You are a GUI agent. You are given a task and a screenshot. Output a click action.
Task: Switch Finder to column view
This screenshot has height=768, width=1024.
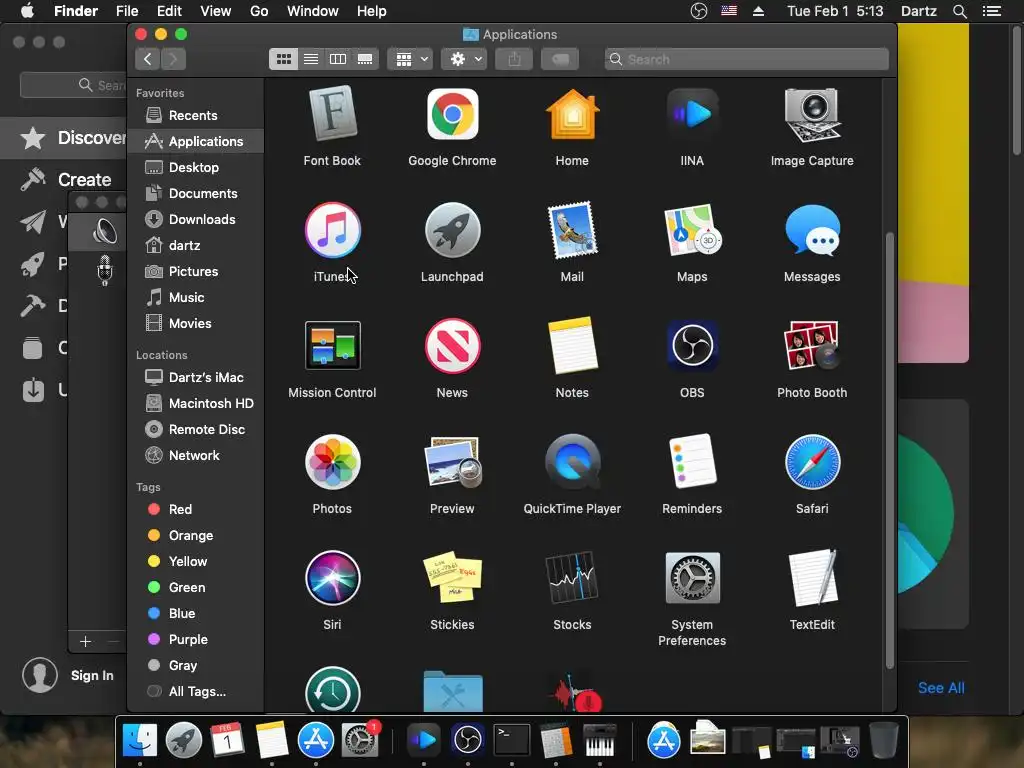(x=338, y=59)
